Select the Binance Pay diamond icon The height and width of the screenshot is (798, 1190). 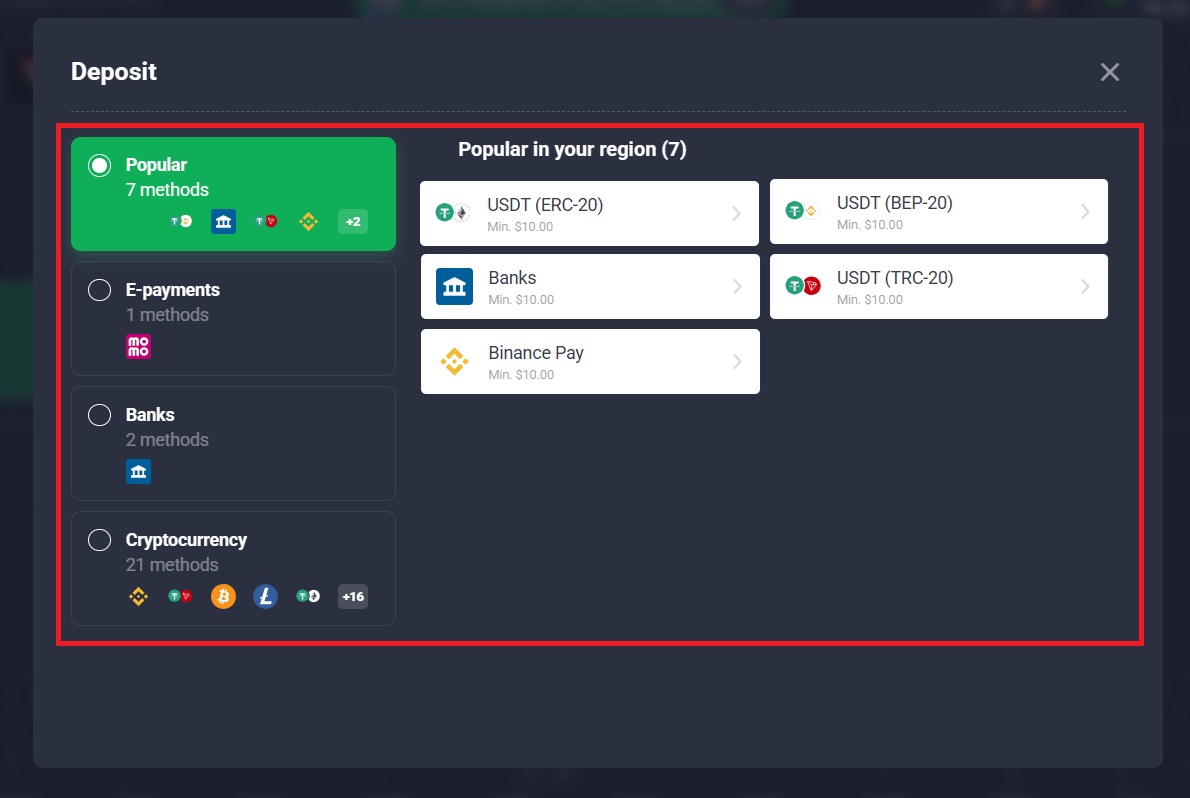(x=455, y=361)
